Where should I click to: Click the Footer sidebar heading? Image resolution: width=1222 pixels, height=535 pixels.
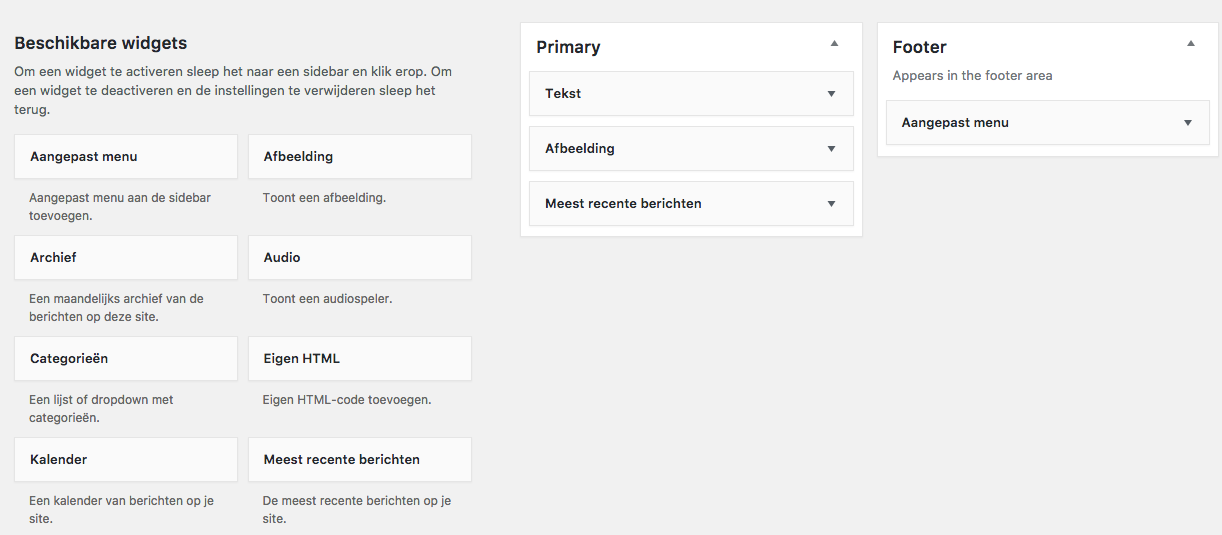(x=919, y=47)
